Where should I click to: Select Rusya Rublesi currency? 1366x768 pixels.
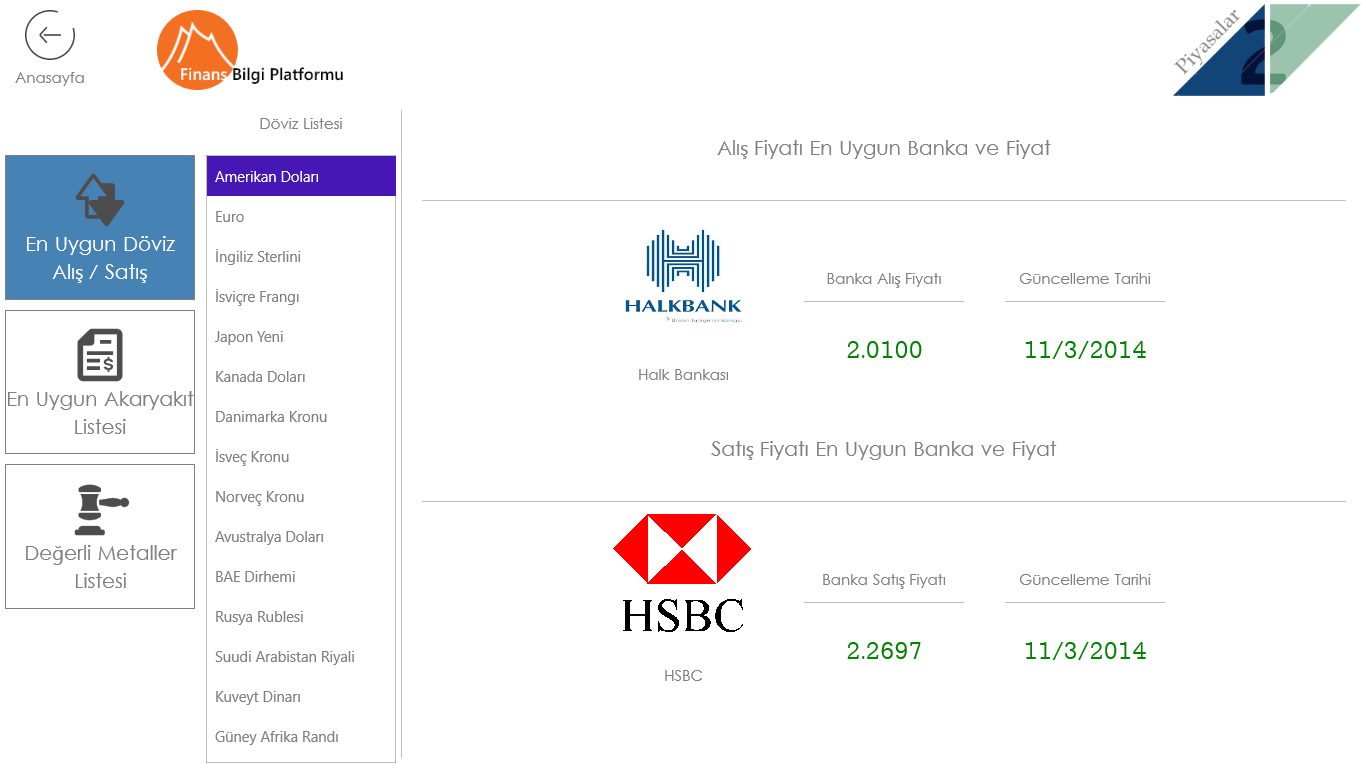(301, 617)
